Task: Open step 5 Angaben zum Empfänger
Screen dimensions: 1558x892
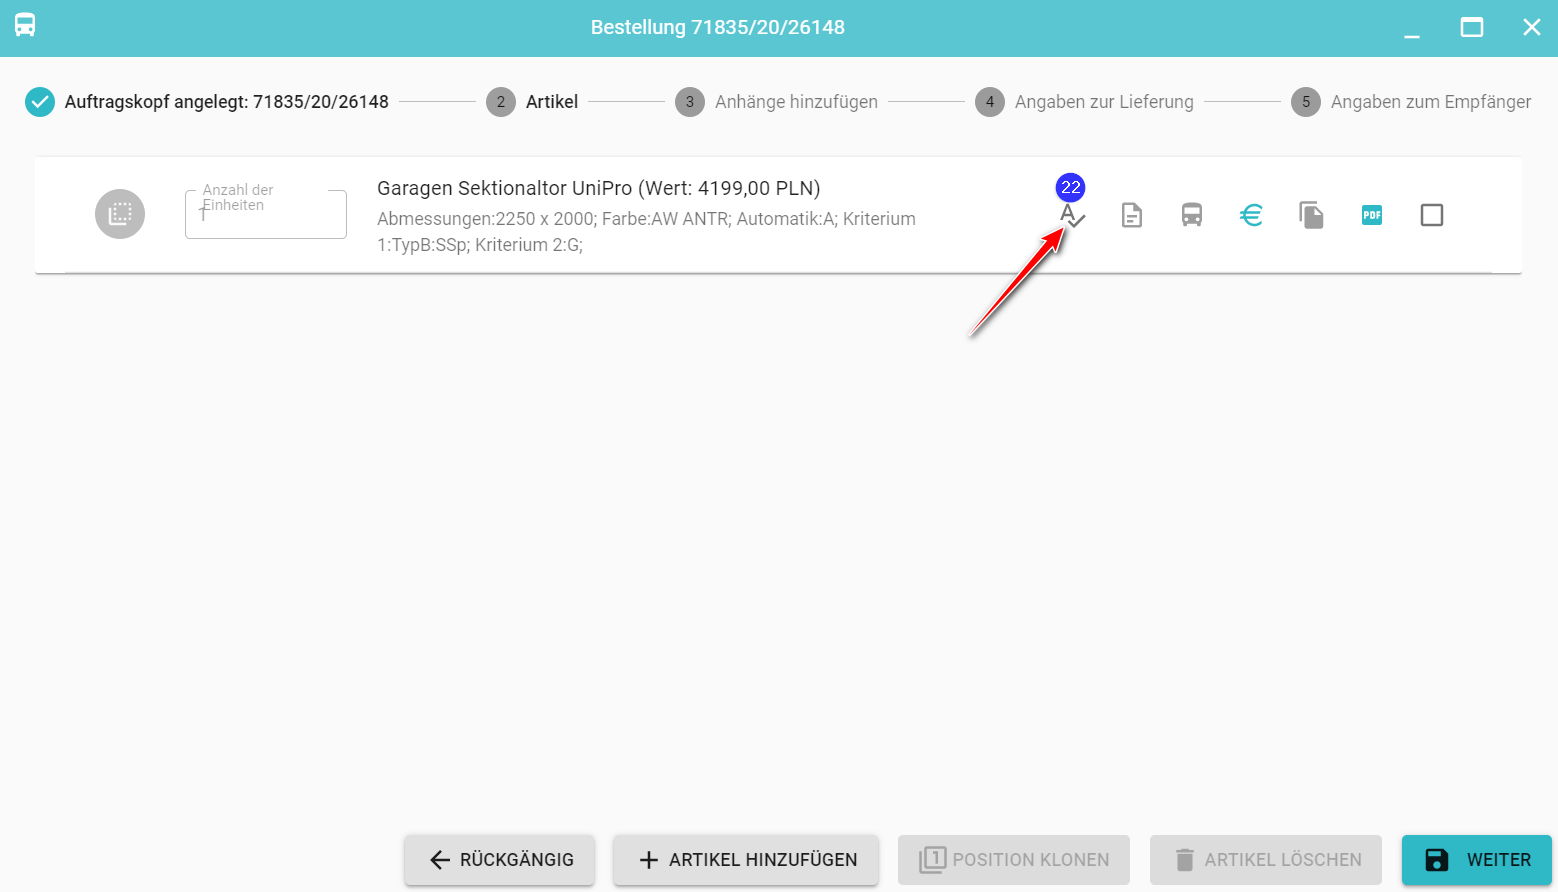Action: pyautogui.click(x=1410, y=102)
